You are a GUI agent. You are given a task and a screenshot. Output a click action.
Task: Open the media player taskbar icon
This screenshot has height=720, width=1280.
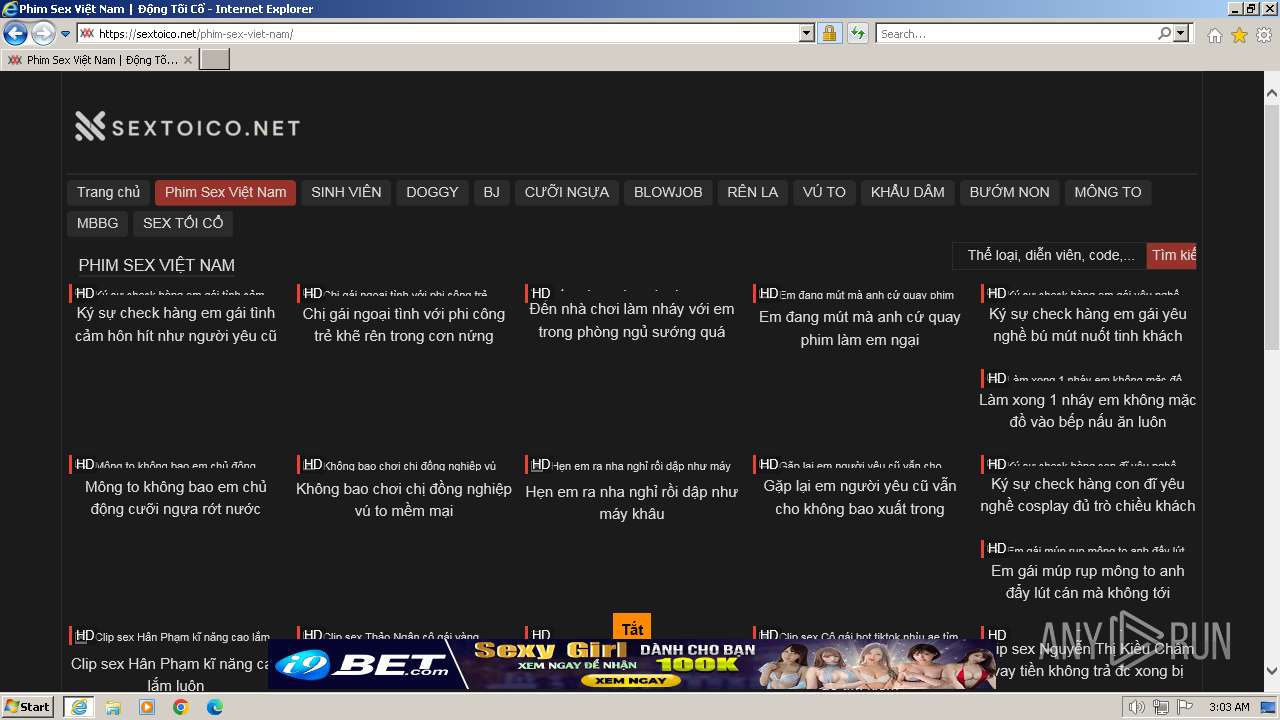point(147,707)
